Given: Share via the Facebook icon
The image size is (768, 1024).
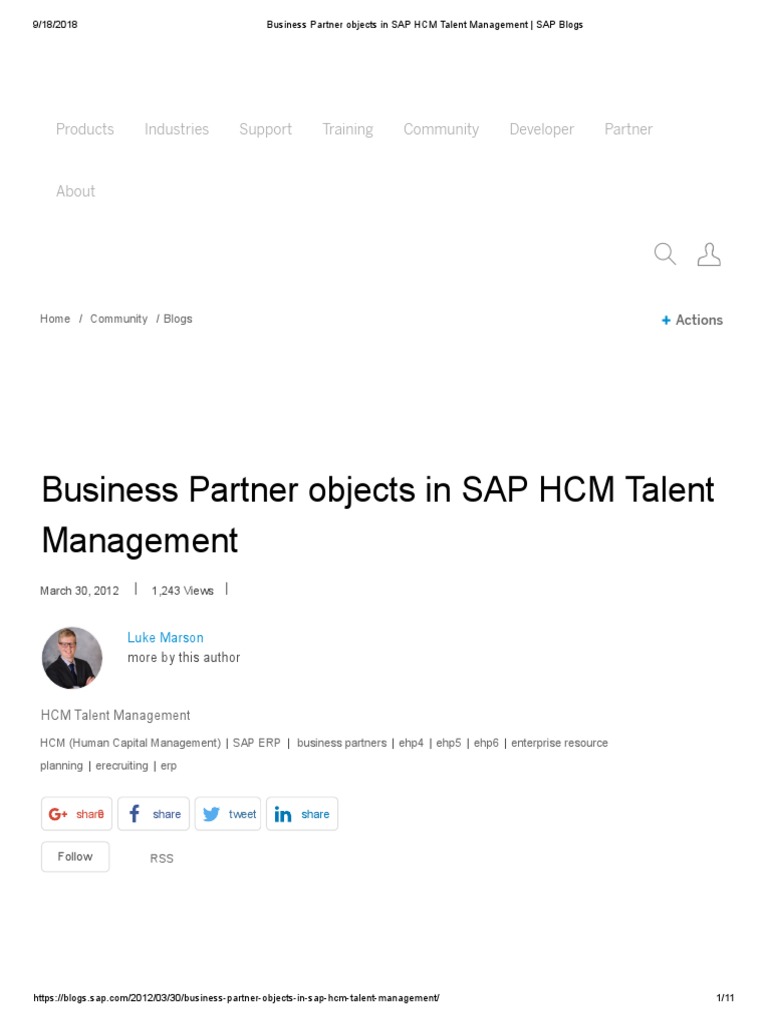Looking at the screenshot, I should [x=135, y=814].
